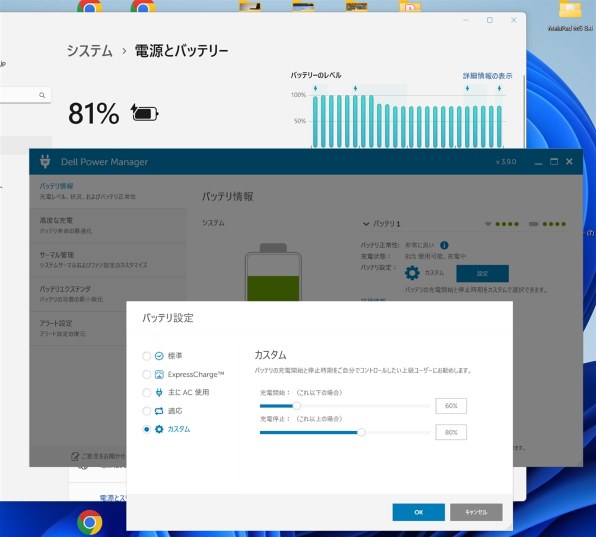Click the 充電停止 slider handle
596x537 pixels.
click(x=361, y=432)
